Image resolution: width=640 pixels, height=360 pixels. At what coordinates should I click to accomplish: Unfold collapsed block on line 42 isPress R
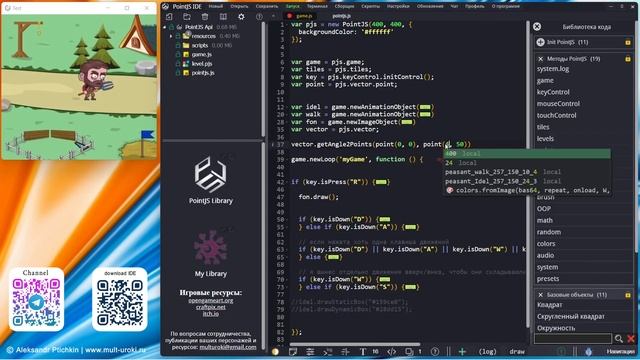381,182
